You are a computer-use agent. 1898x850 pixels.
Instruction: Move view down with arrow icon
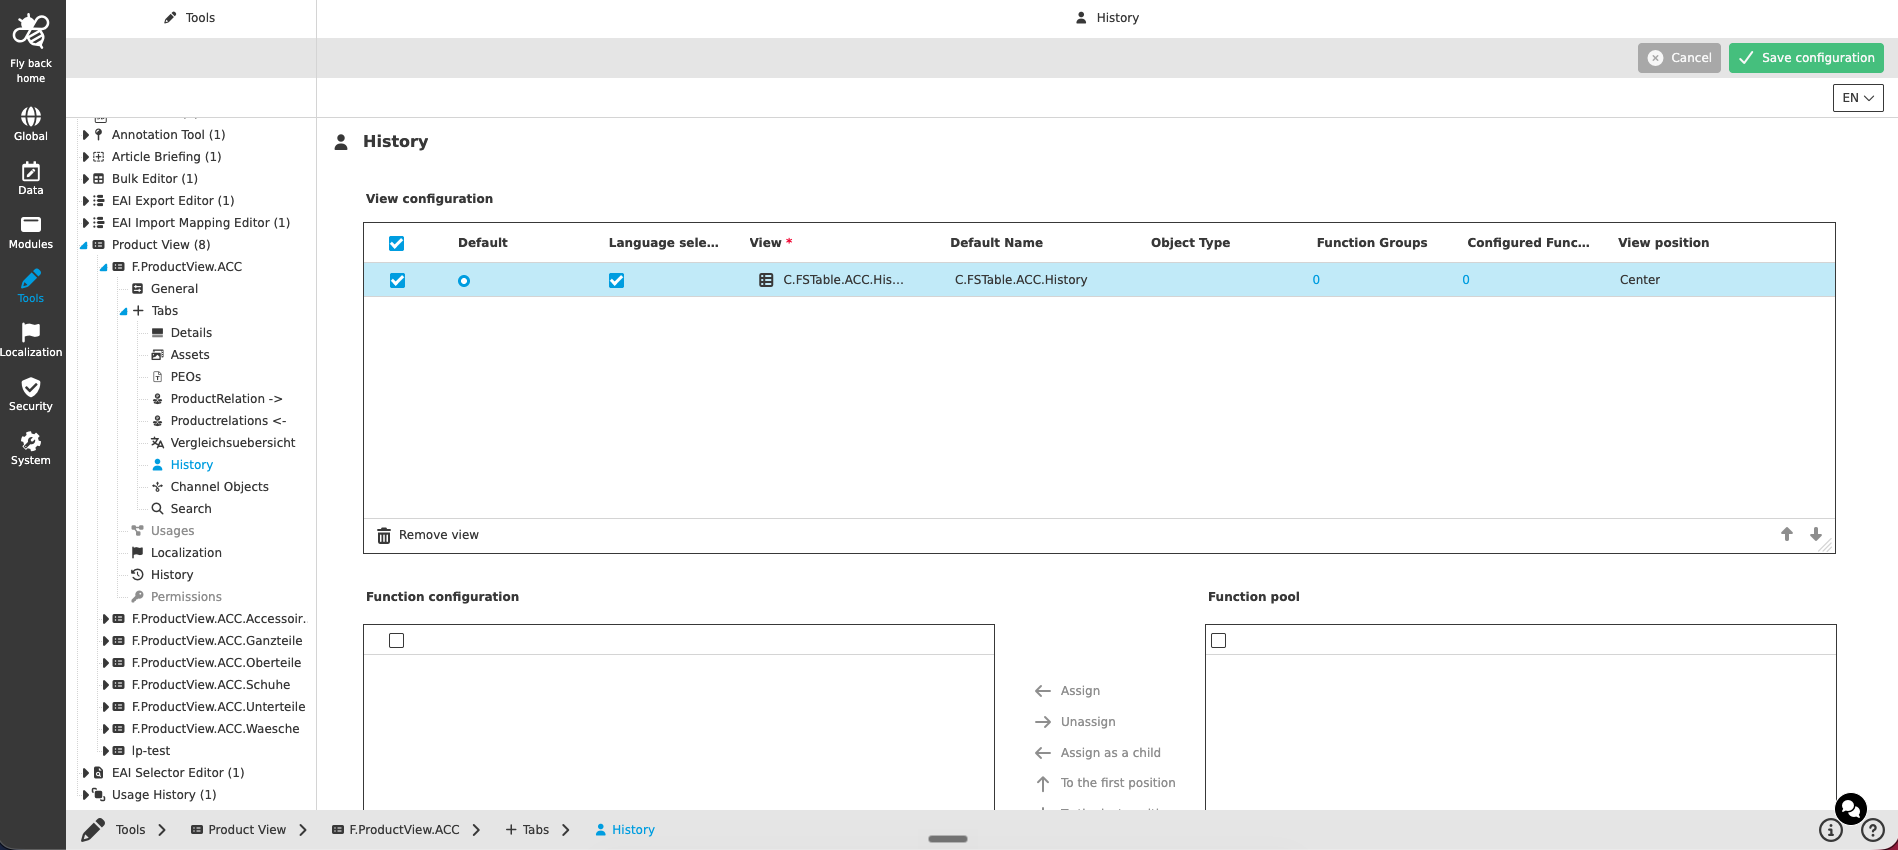point(1816,534)
